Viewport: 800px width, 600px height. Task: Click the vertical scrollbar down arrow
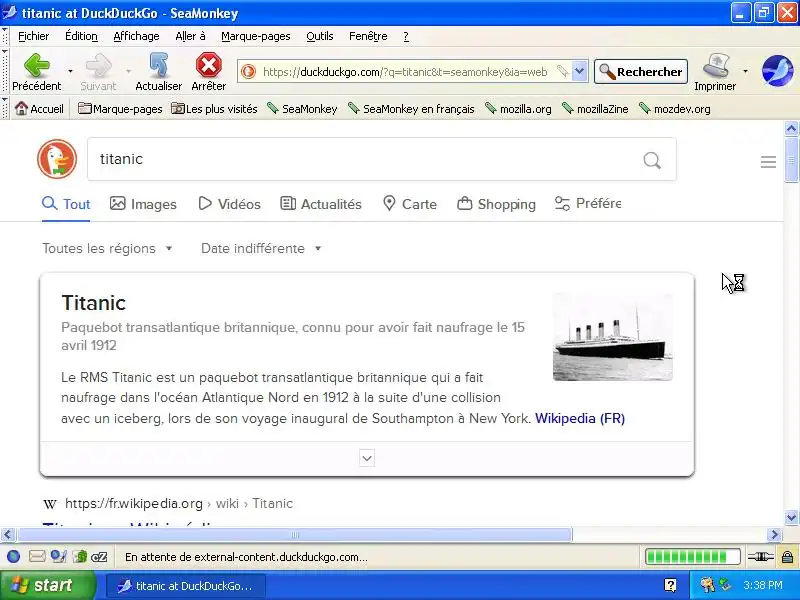point(791,517)
